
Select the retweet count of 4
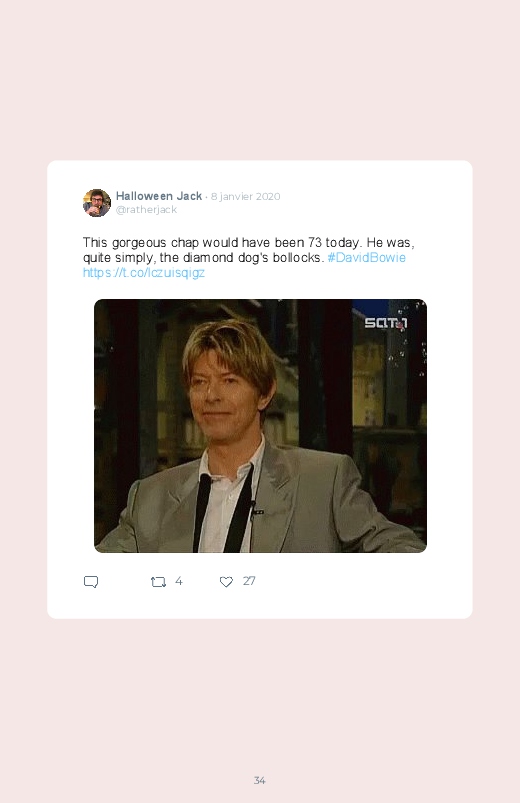(x=178, y=581)
